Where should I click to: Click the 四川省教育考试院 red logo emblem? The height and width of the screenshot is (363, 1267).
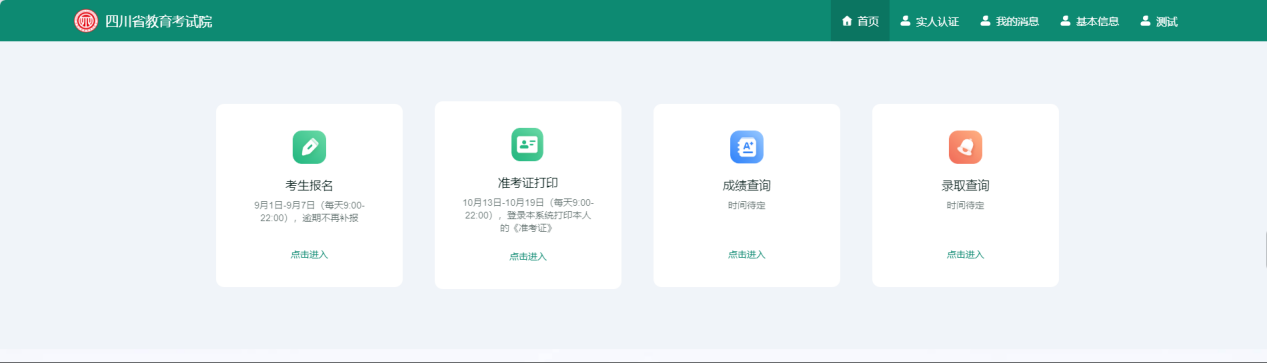coord(86,21)
